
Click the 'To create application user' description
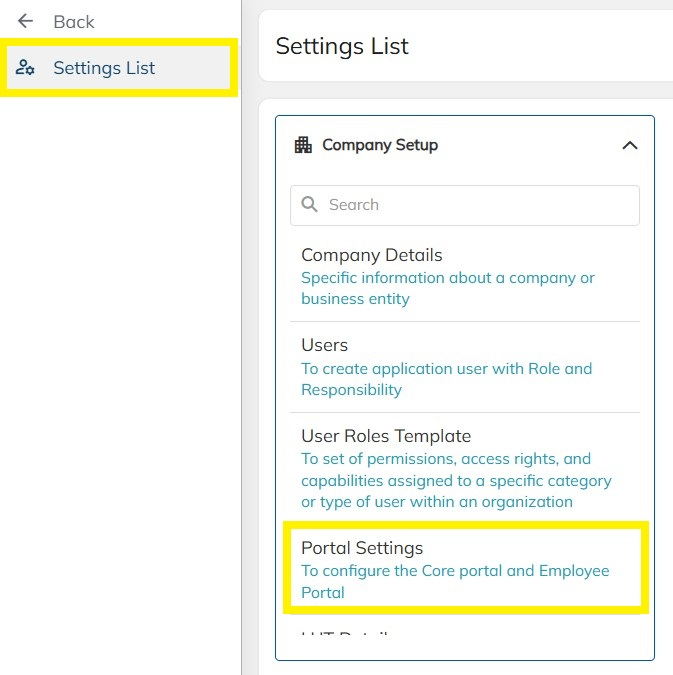coord(446,379)
